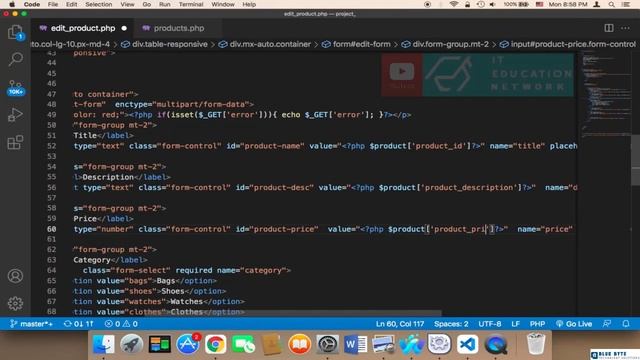Open App Store from the dock
The image size is (640, 360).
tap(188, 344)
